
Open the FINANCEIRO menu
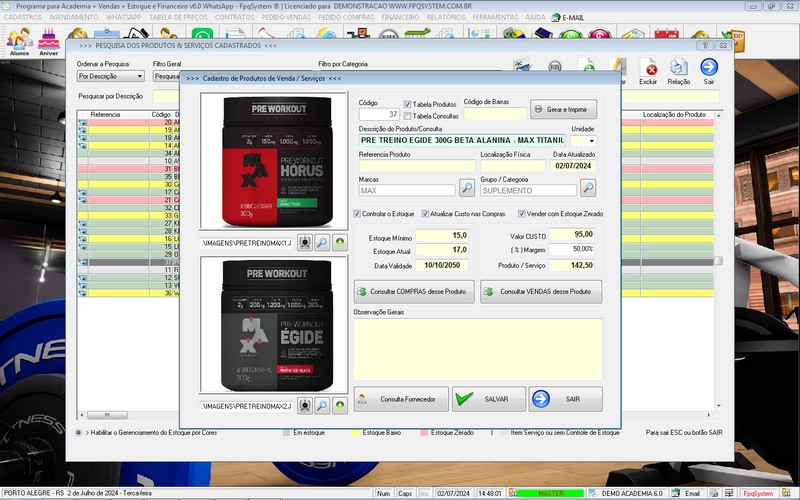click(401, 17)
